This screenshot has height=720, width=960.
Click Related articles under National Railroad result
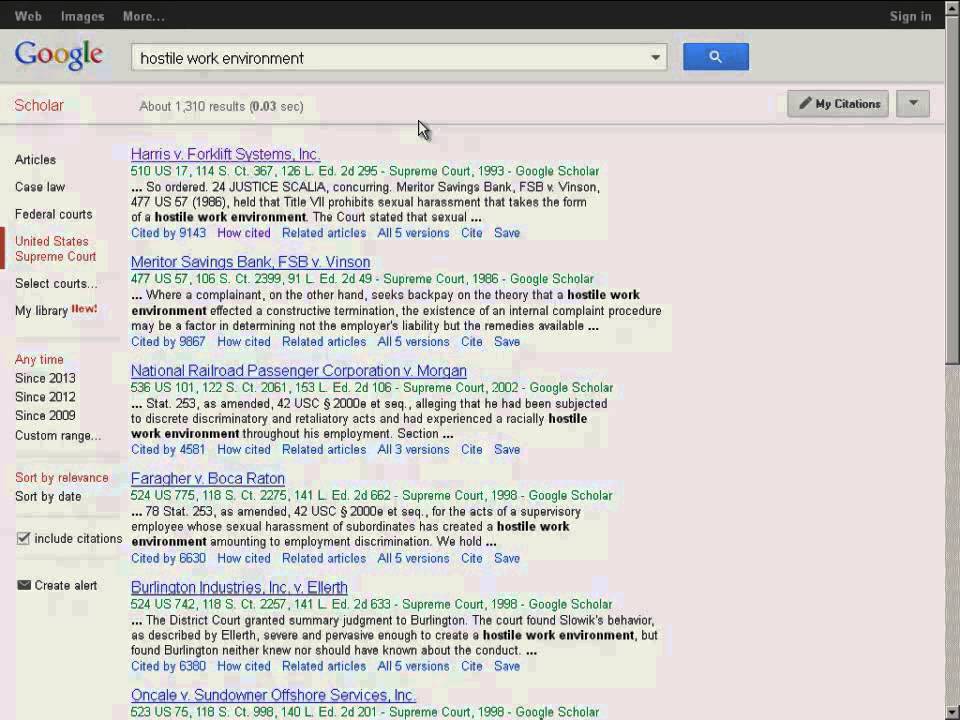[324, 449]
